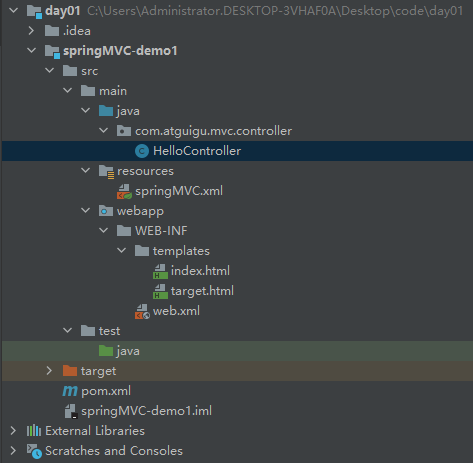Image resolution: width=473 pixels, height=463 pixels.
Task: Click the target.html file icon
Action: tap(160, 291)
